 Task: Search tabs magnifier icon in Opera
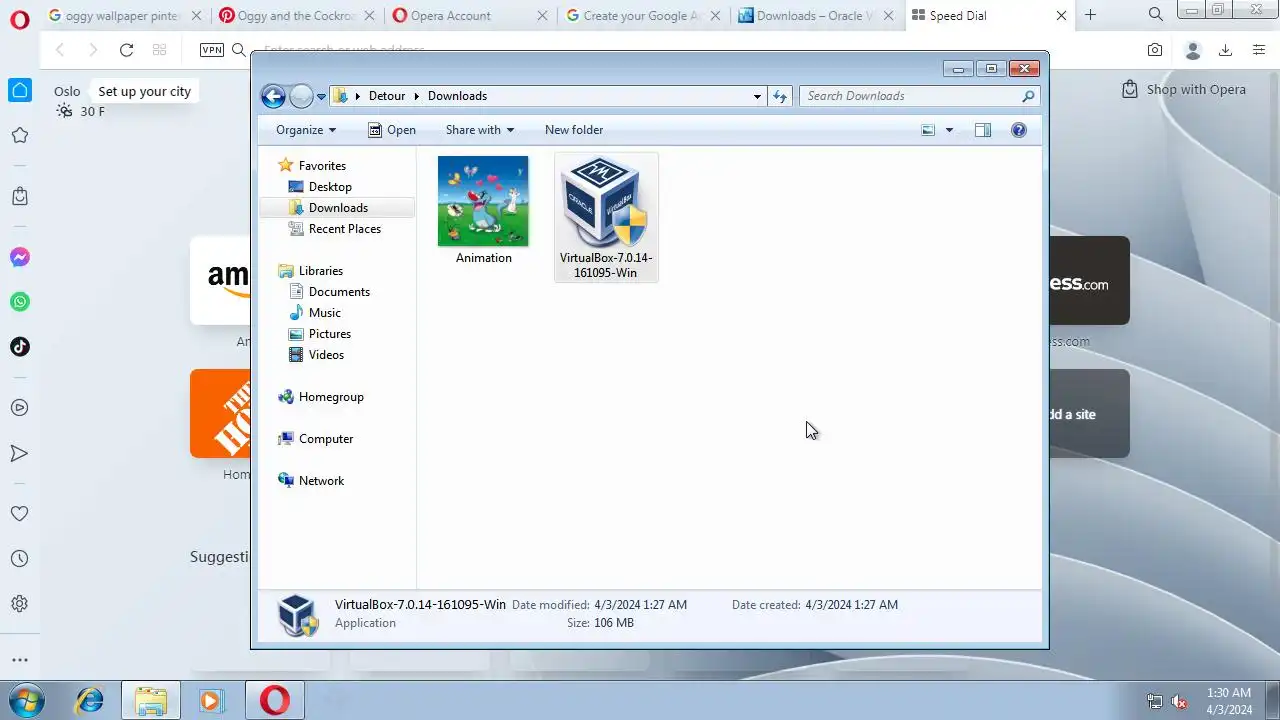(x=1156, y=15)
